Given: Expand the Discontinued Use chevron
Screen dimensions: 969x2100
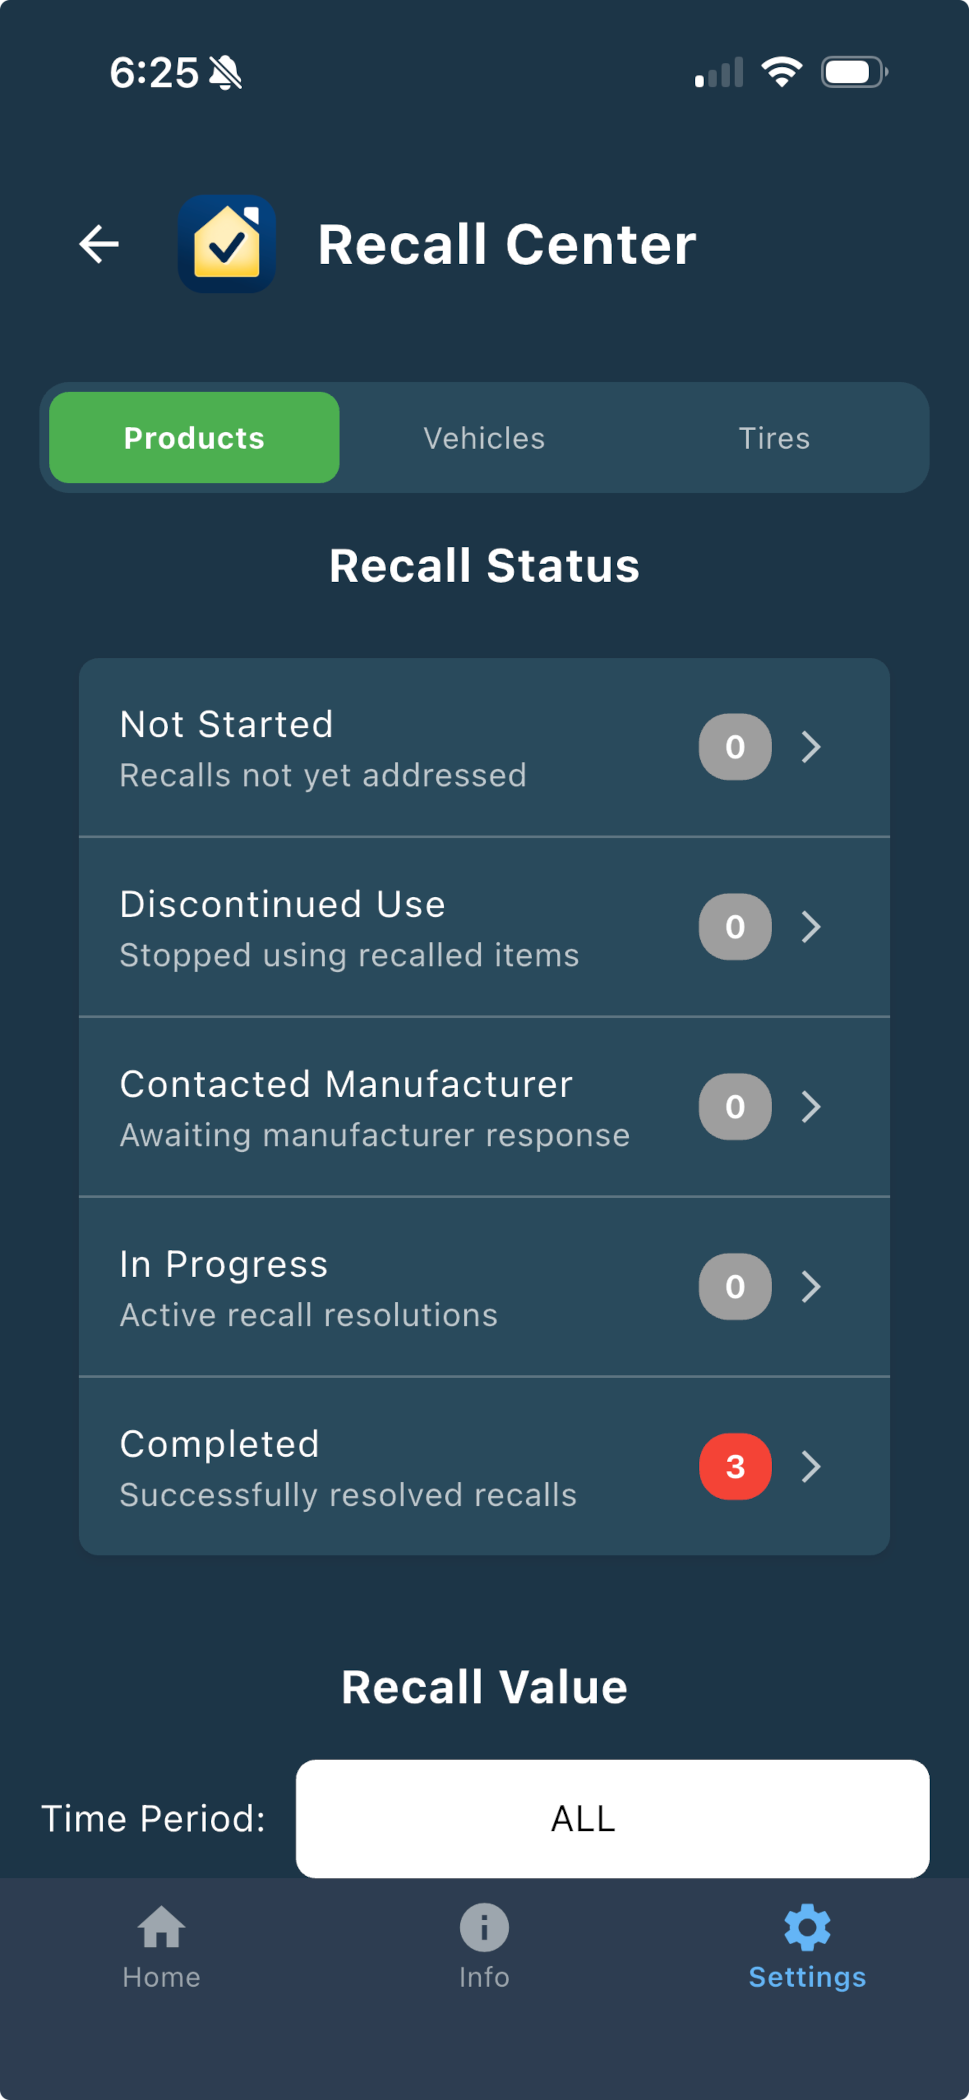Looking at the screenshot, I should (811, 927).
